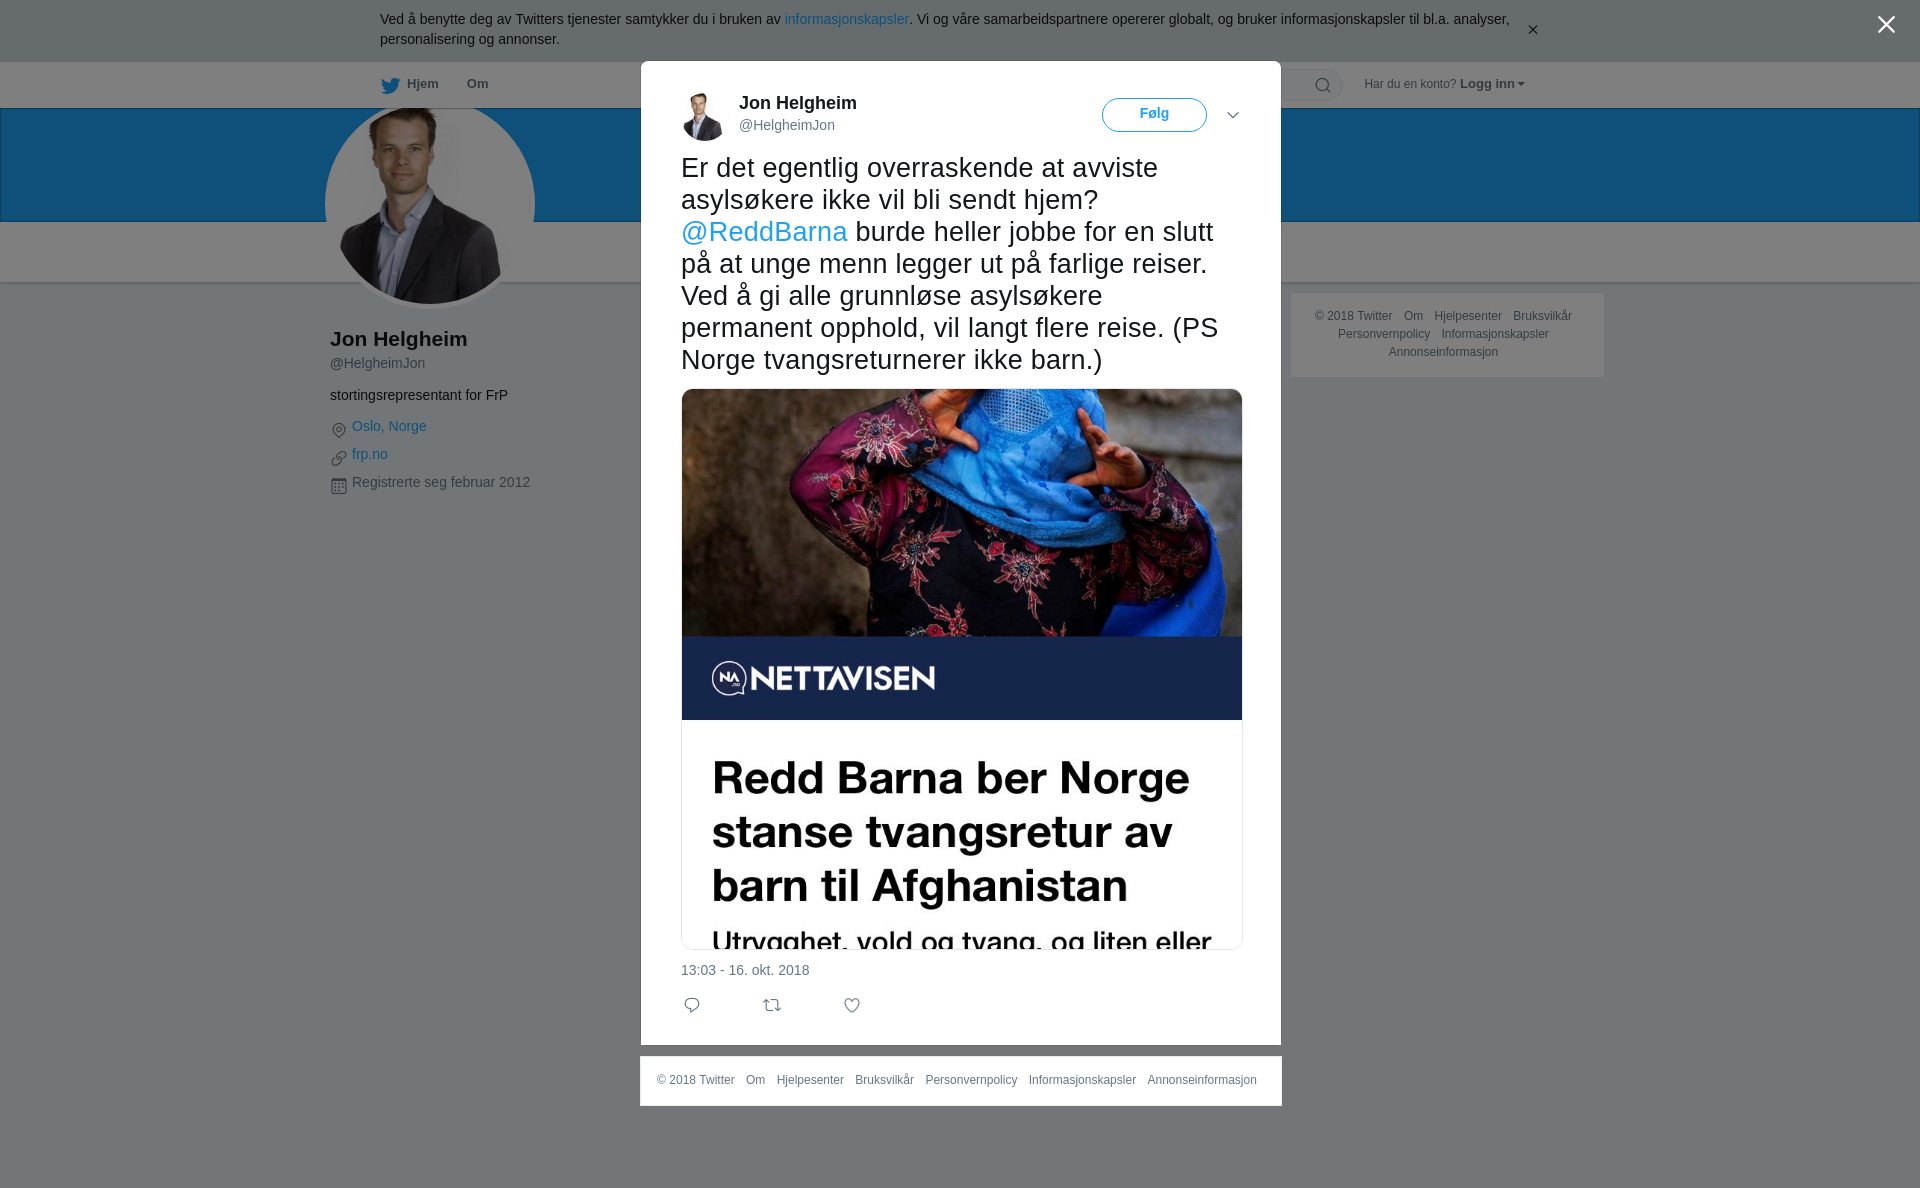Visit the frp.no website link
Screen dimensions: 1920x1188
point(370,454)
